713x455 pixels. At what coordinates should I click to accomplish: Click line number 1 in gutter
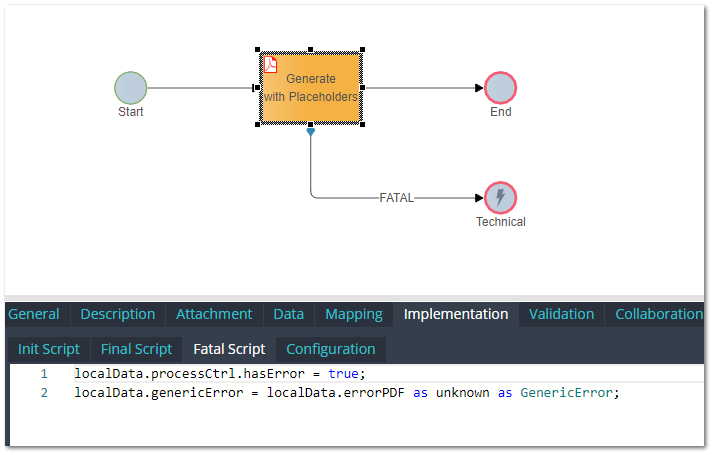click(44, 374)
